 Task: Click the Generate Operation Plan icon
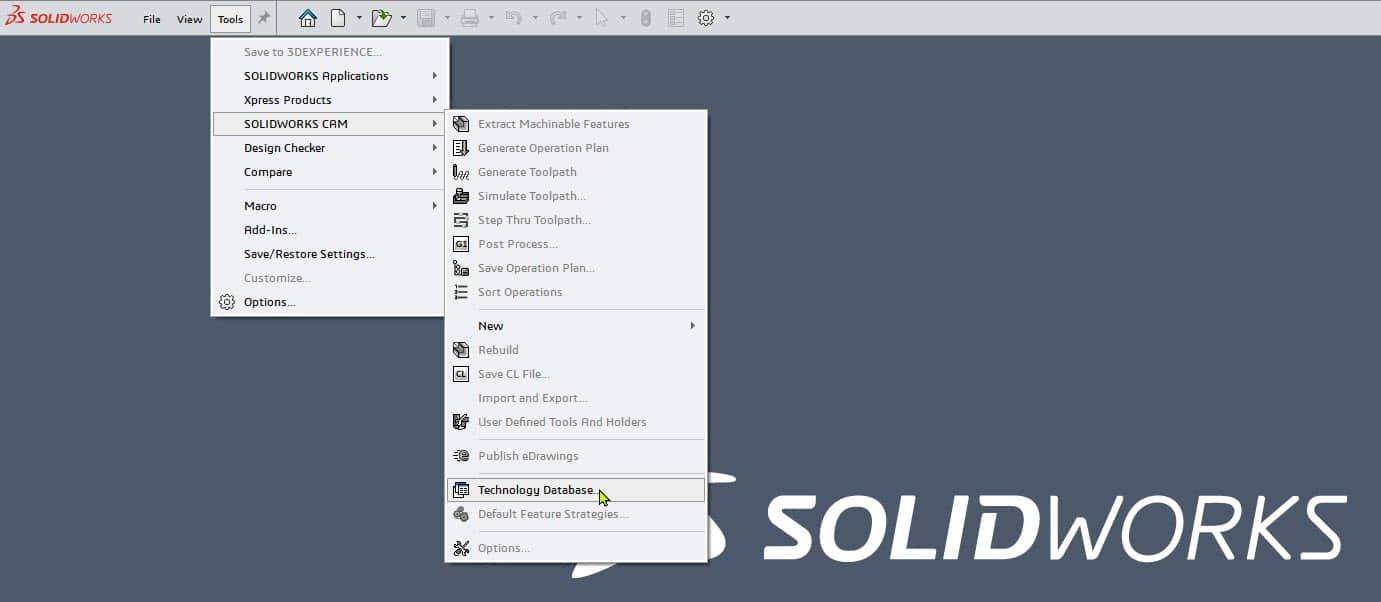pos(461,148)
